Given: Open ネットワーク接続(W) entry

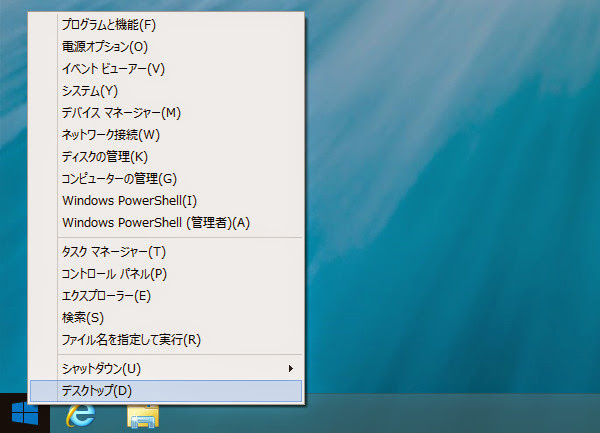Looking at the screenshot, I should tap(166, 135).
